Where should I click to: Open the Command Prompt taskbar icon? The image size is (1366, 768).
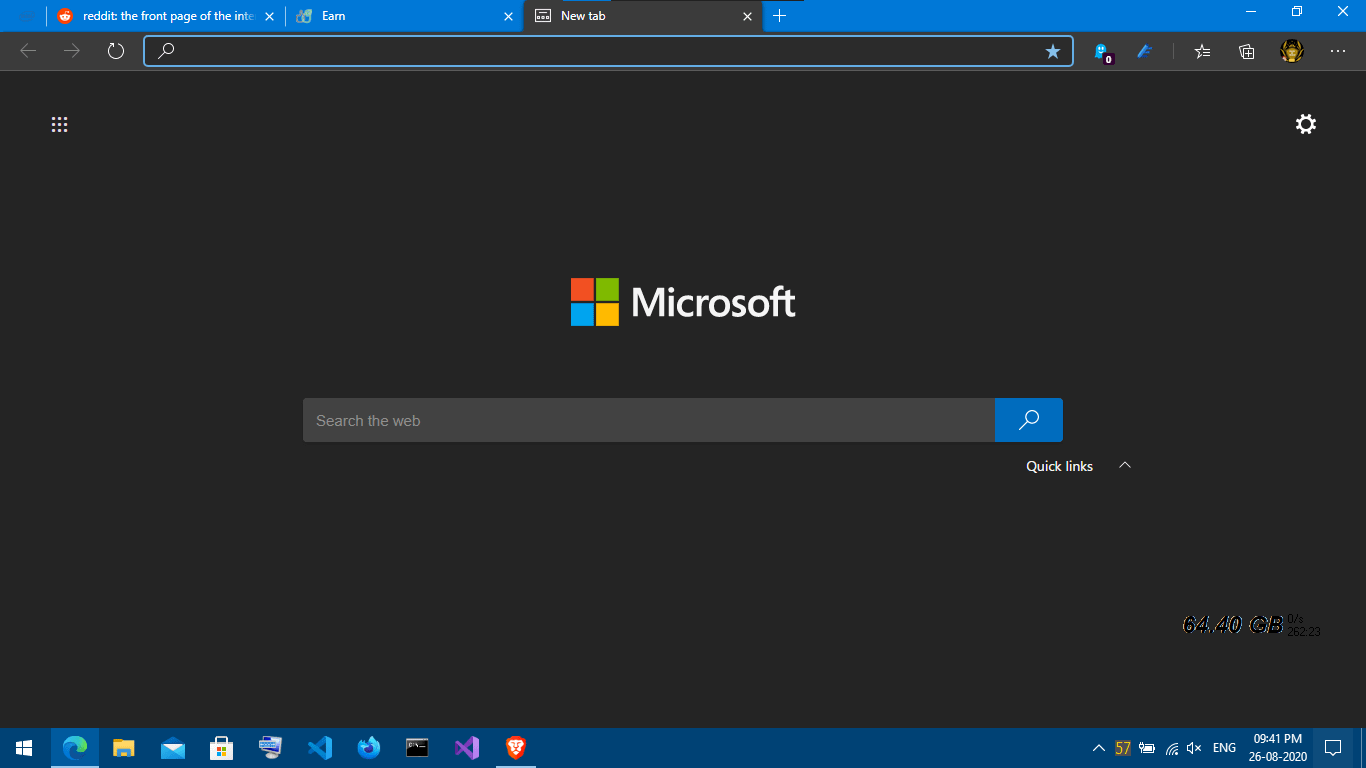pos(418,747)
